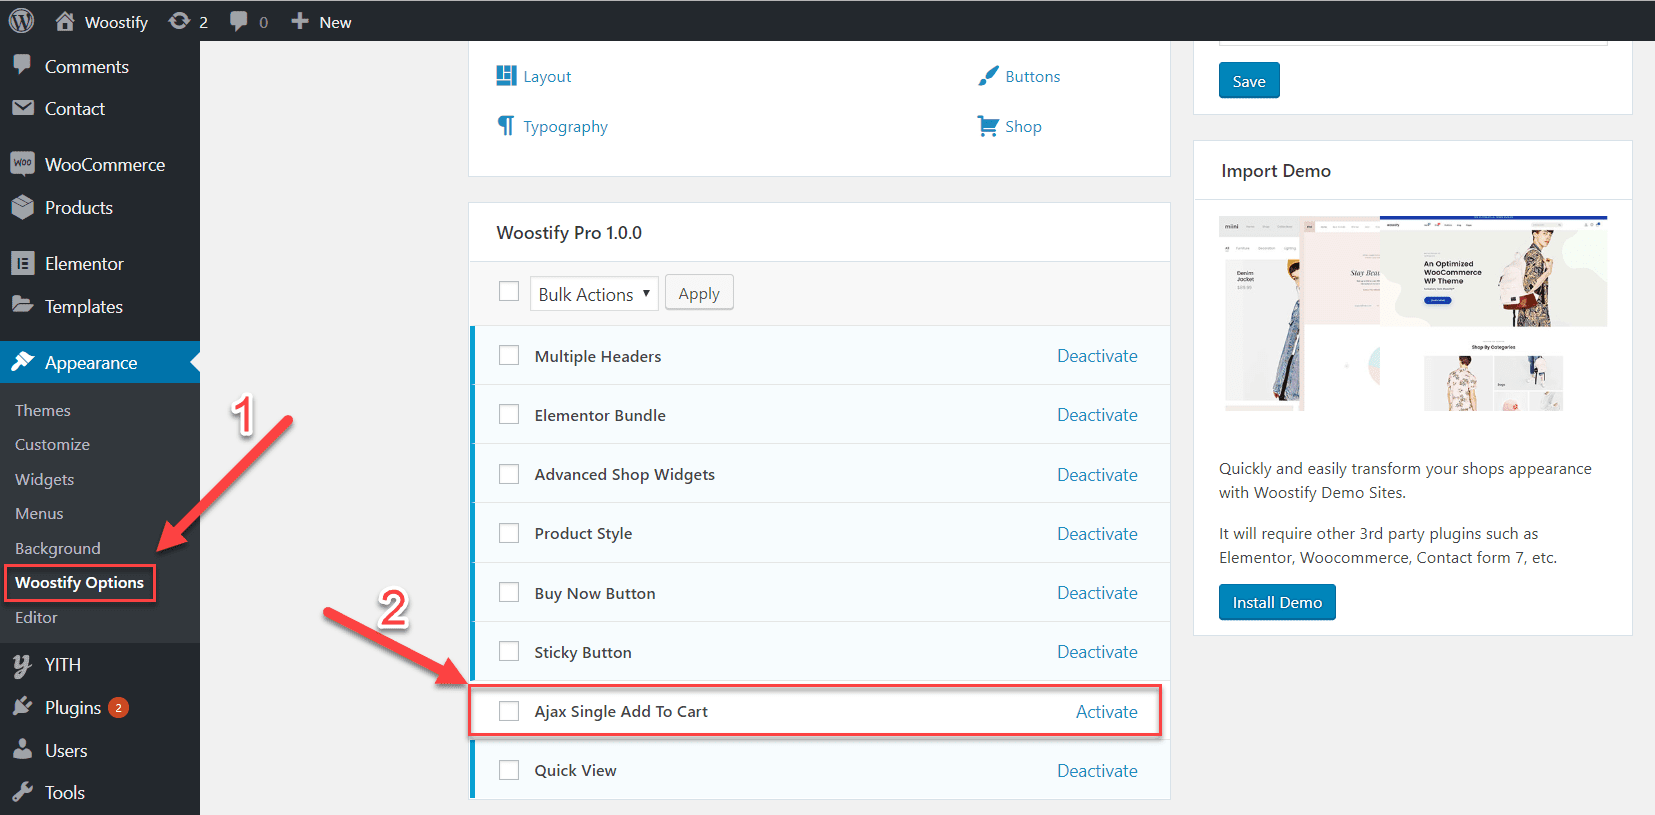
Task: Click the Typography paragraph icon
Action: 506,125
